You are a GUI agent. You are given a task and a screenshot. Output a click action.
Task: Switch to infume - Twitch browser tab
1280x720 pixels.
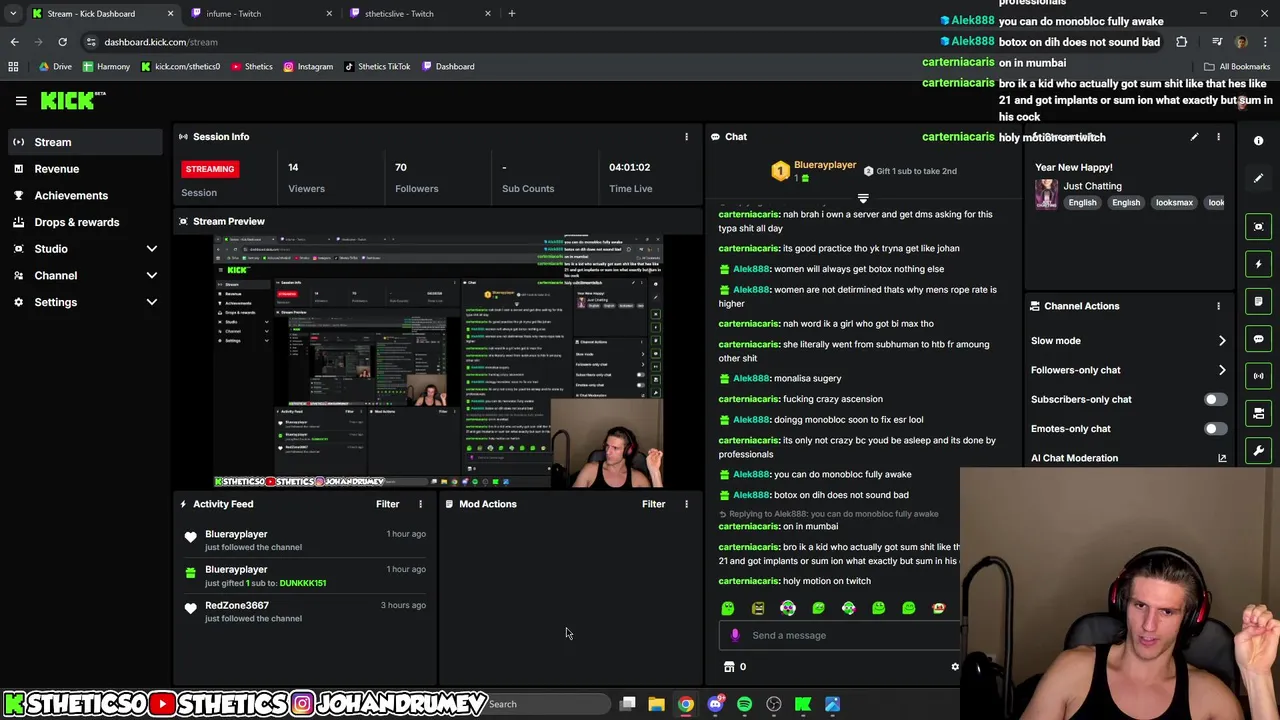262,14
